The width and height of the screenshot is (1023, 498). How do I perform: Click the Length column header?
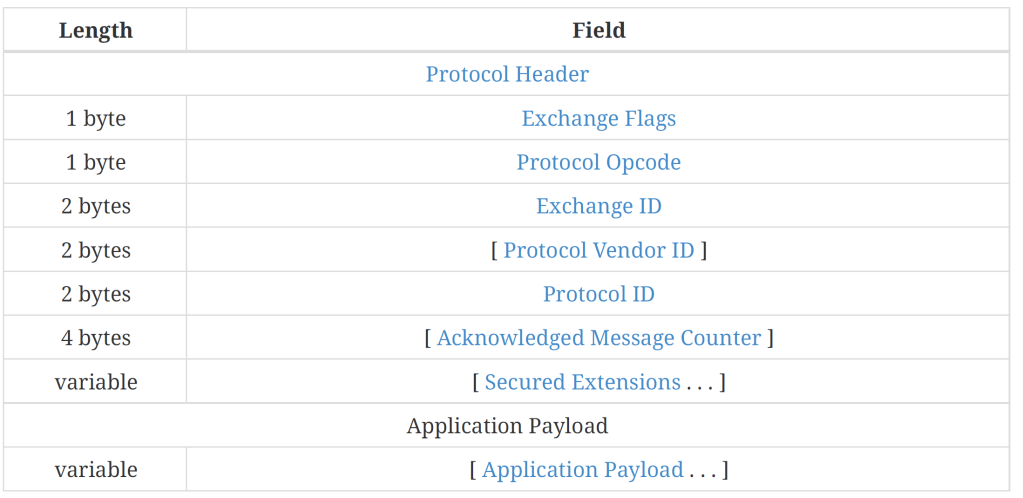[96, 30]
